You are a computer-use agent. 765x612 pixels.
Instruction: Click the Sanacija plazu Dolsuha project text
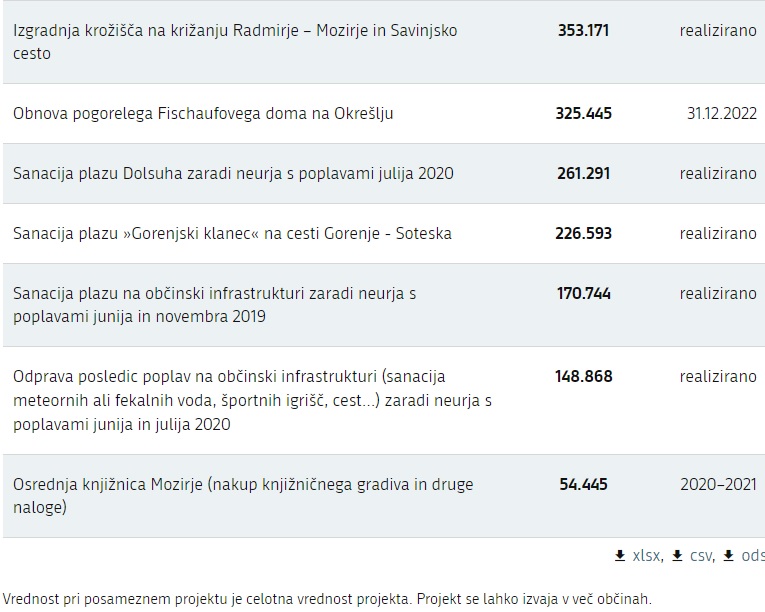233,173
